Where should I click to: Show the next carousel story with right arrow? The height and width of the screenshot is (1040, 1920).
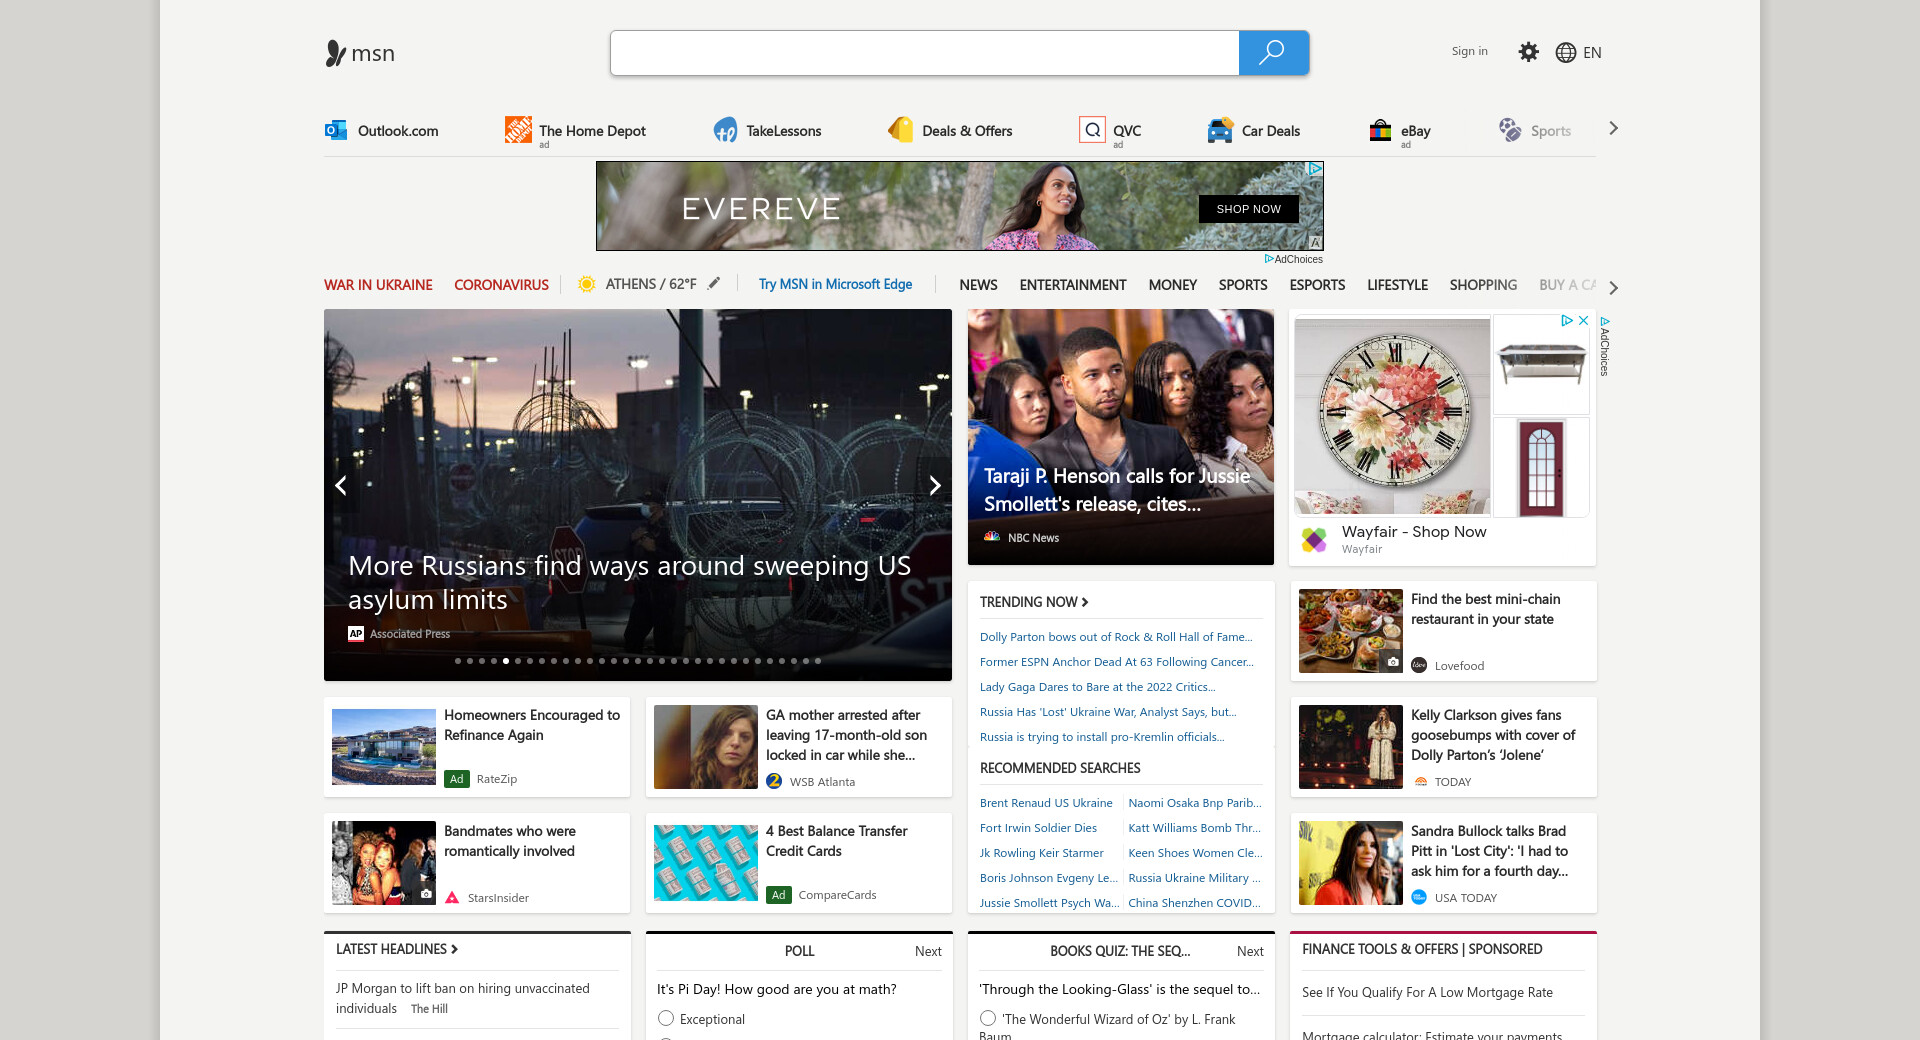(x=934, y=486)
